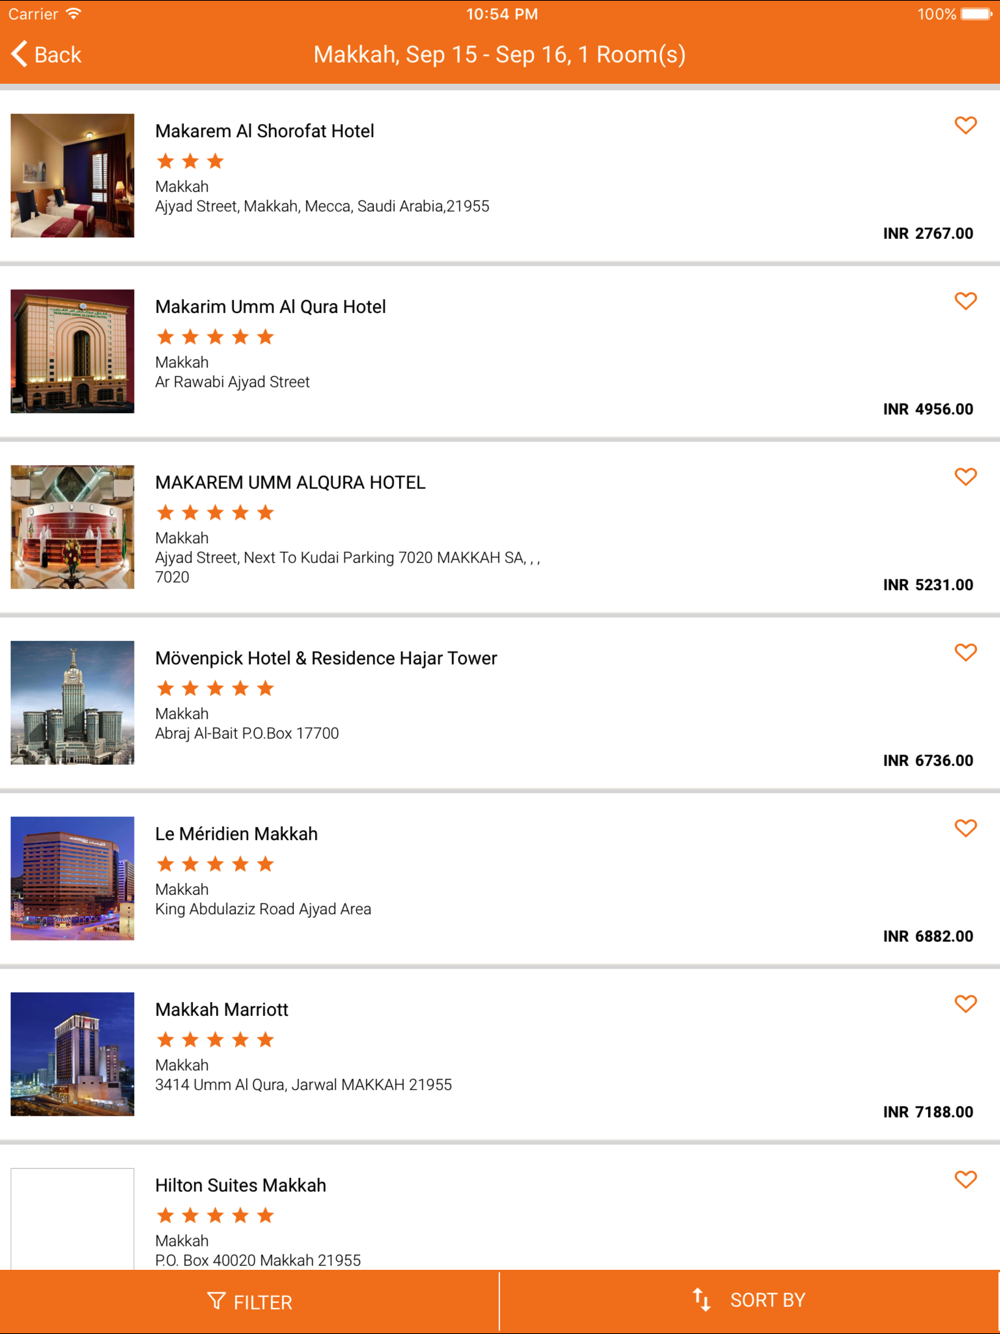Image resolution: width=1000 pixels, height=1334 pixels.
Task: Open the SORT BY options
Action: click(x=767, y=1300)
